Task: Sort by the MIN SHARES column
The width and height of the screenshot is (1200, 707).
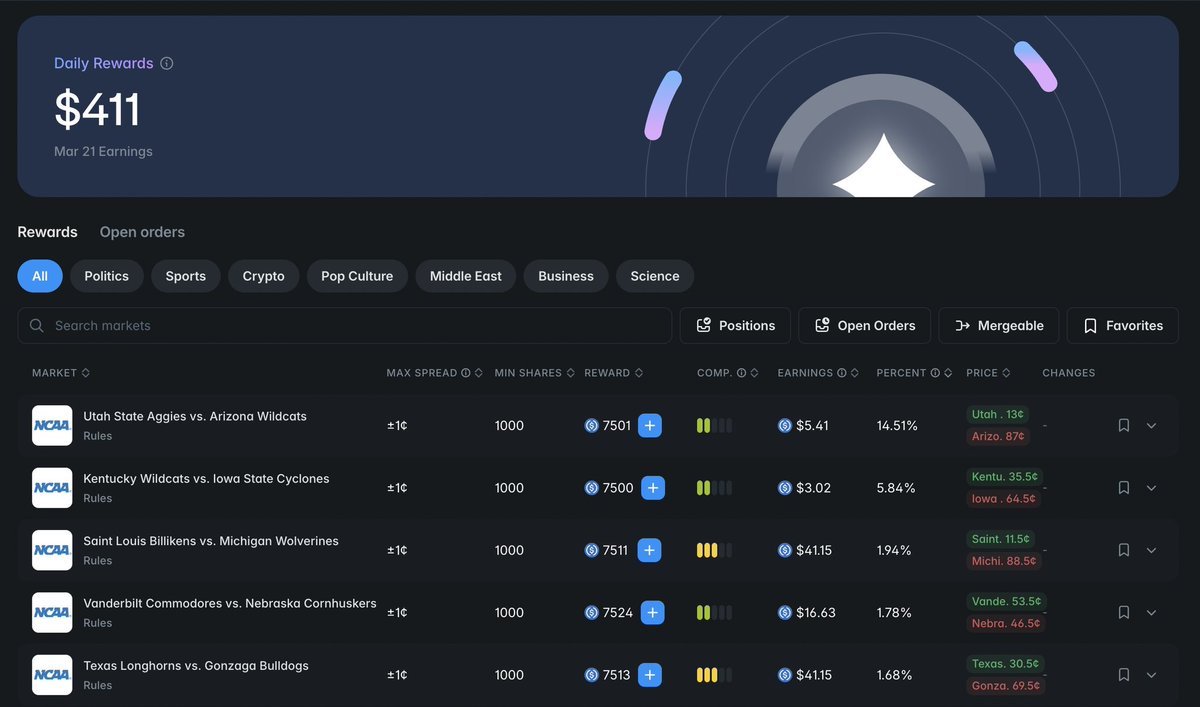Action: click(x=535, y=373)
